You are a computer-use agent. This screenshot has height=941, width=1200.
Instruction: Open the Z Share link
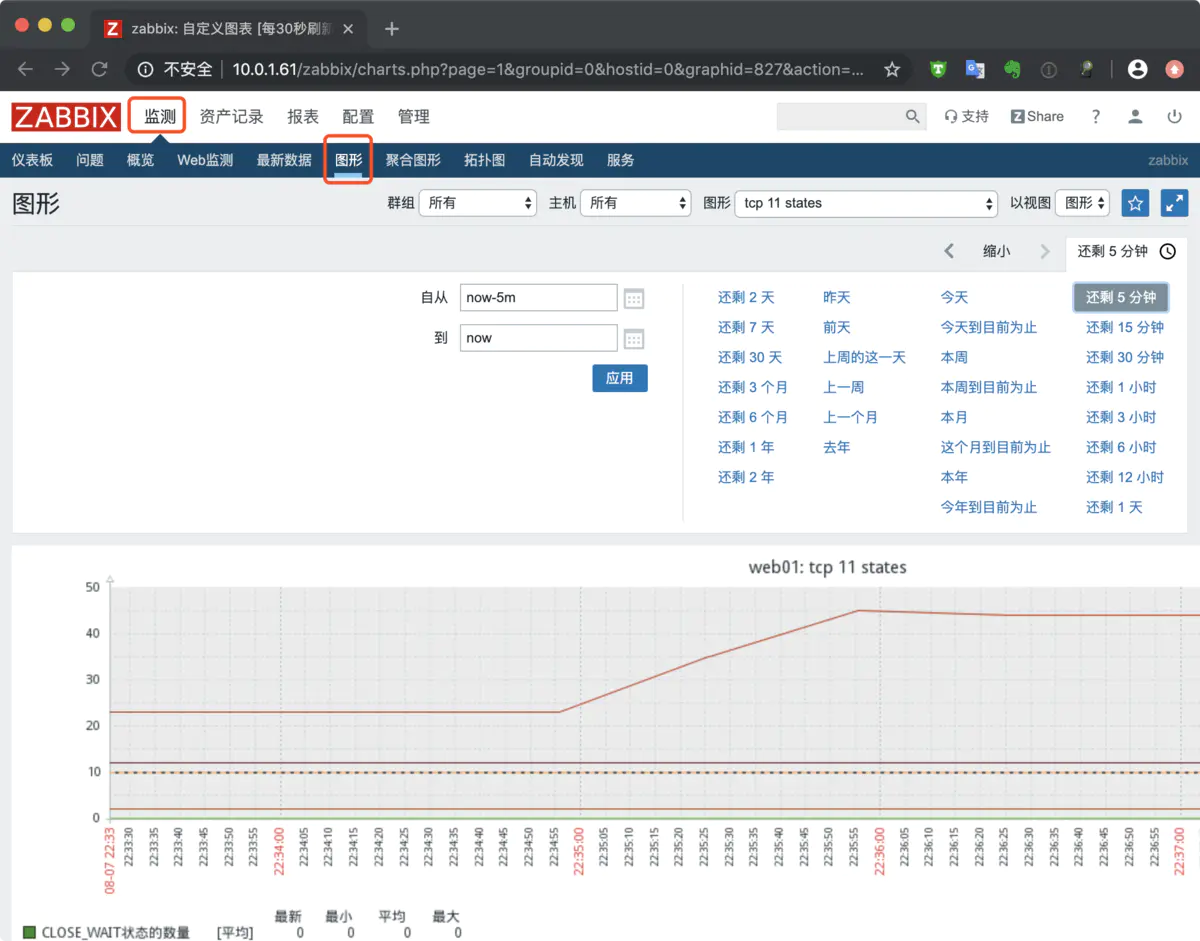(x=1037, y=116)
